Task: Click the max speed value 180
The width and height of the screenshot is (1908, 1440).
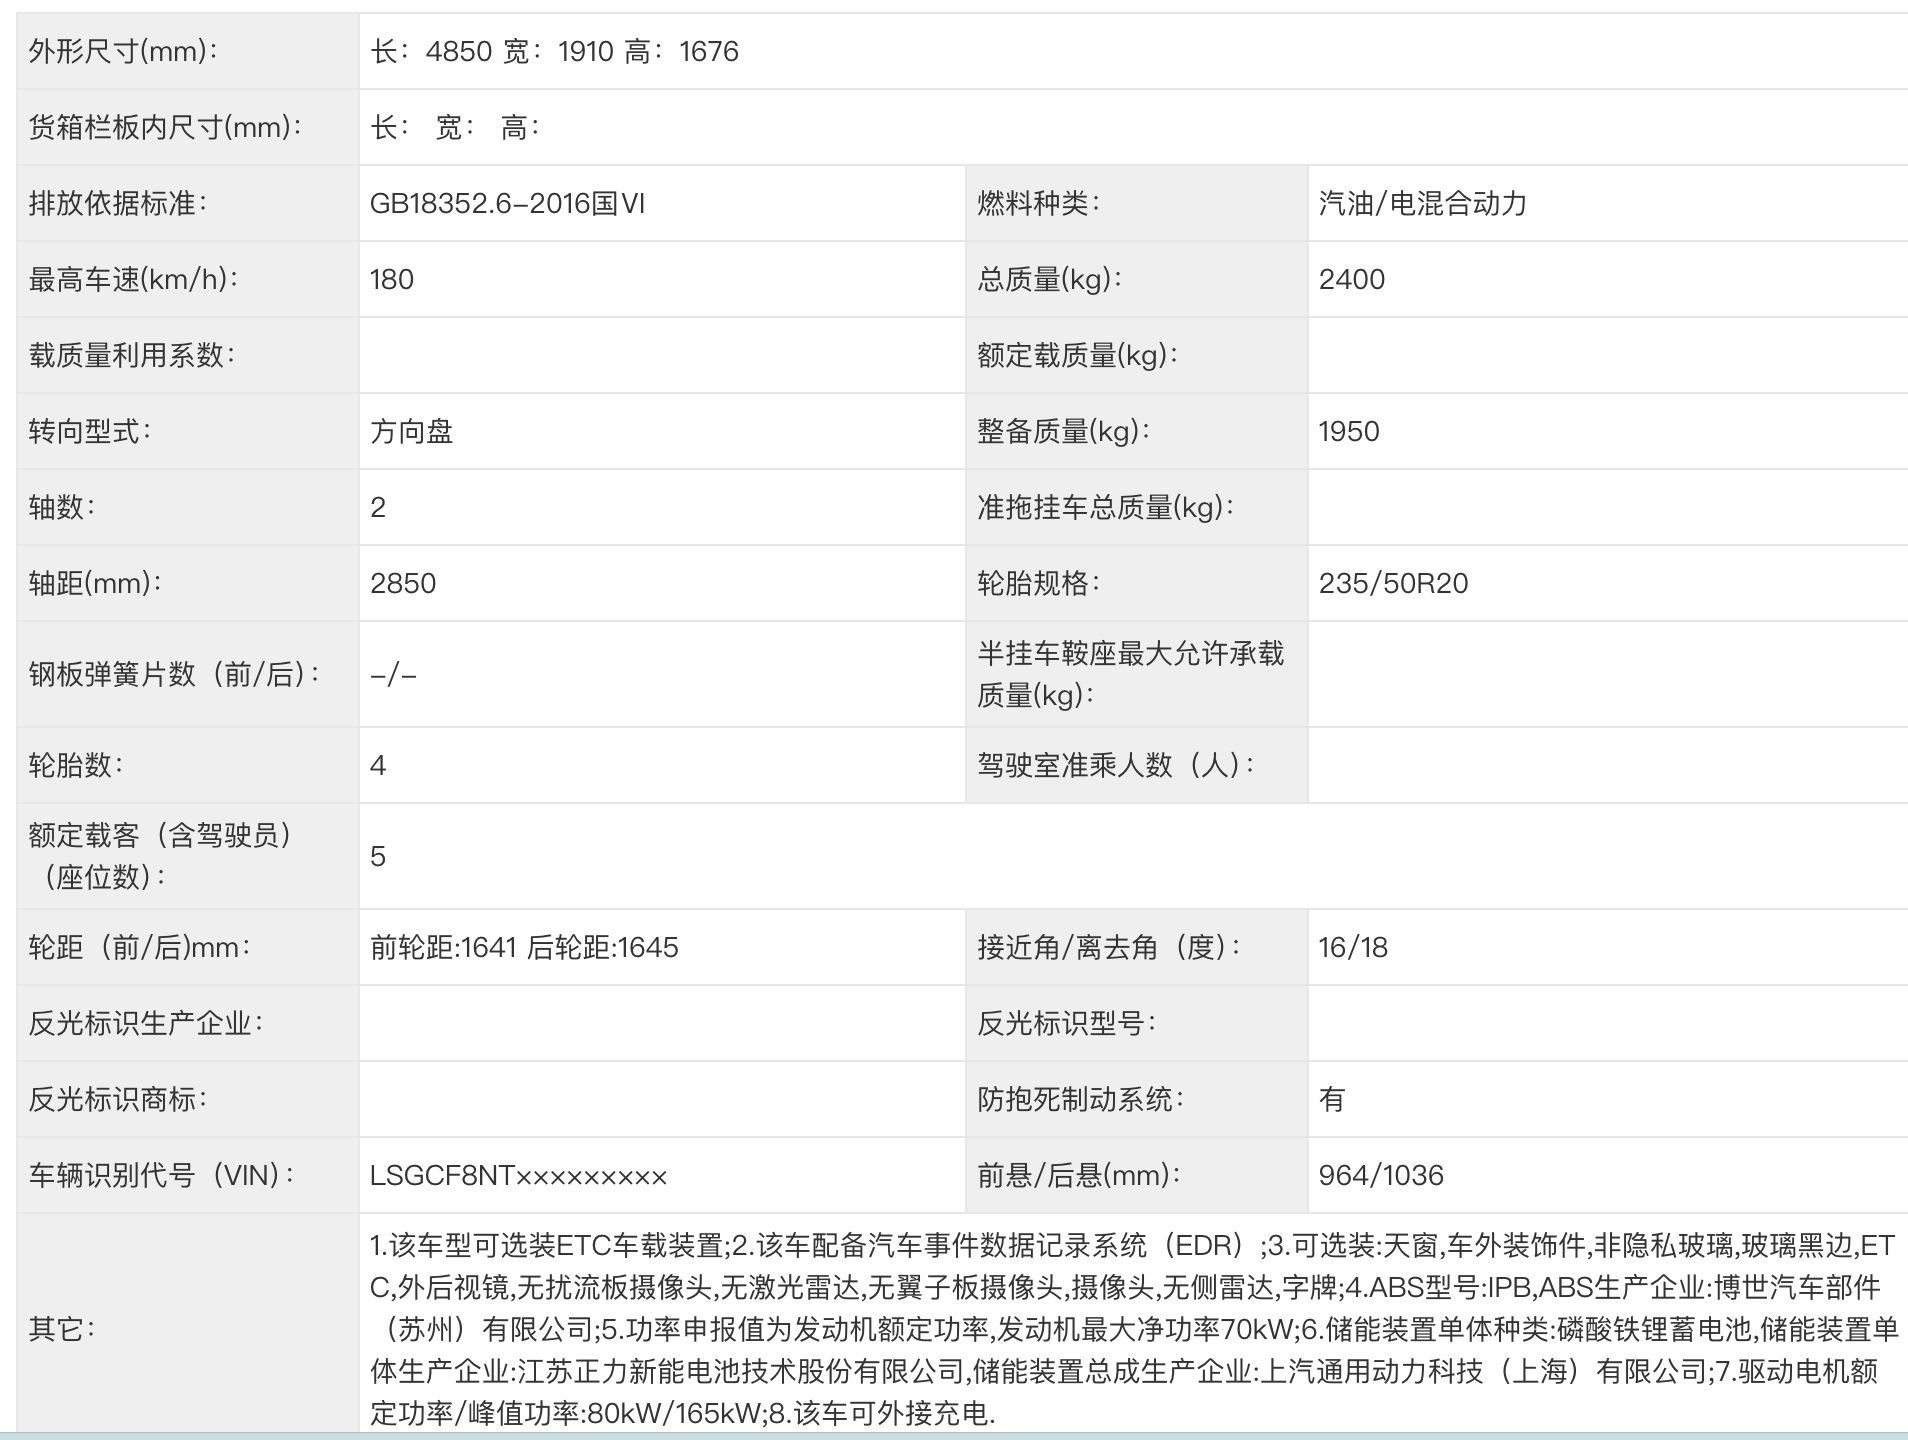Action: click(392, 280)
